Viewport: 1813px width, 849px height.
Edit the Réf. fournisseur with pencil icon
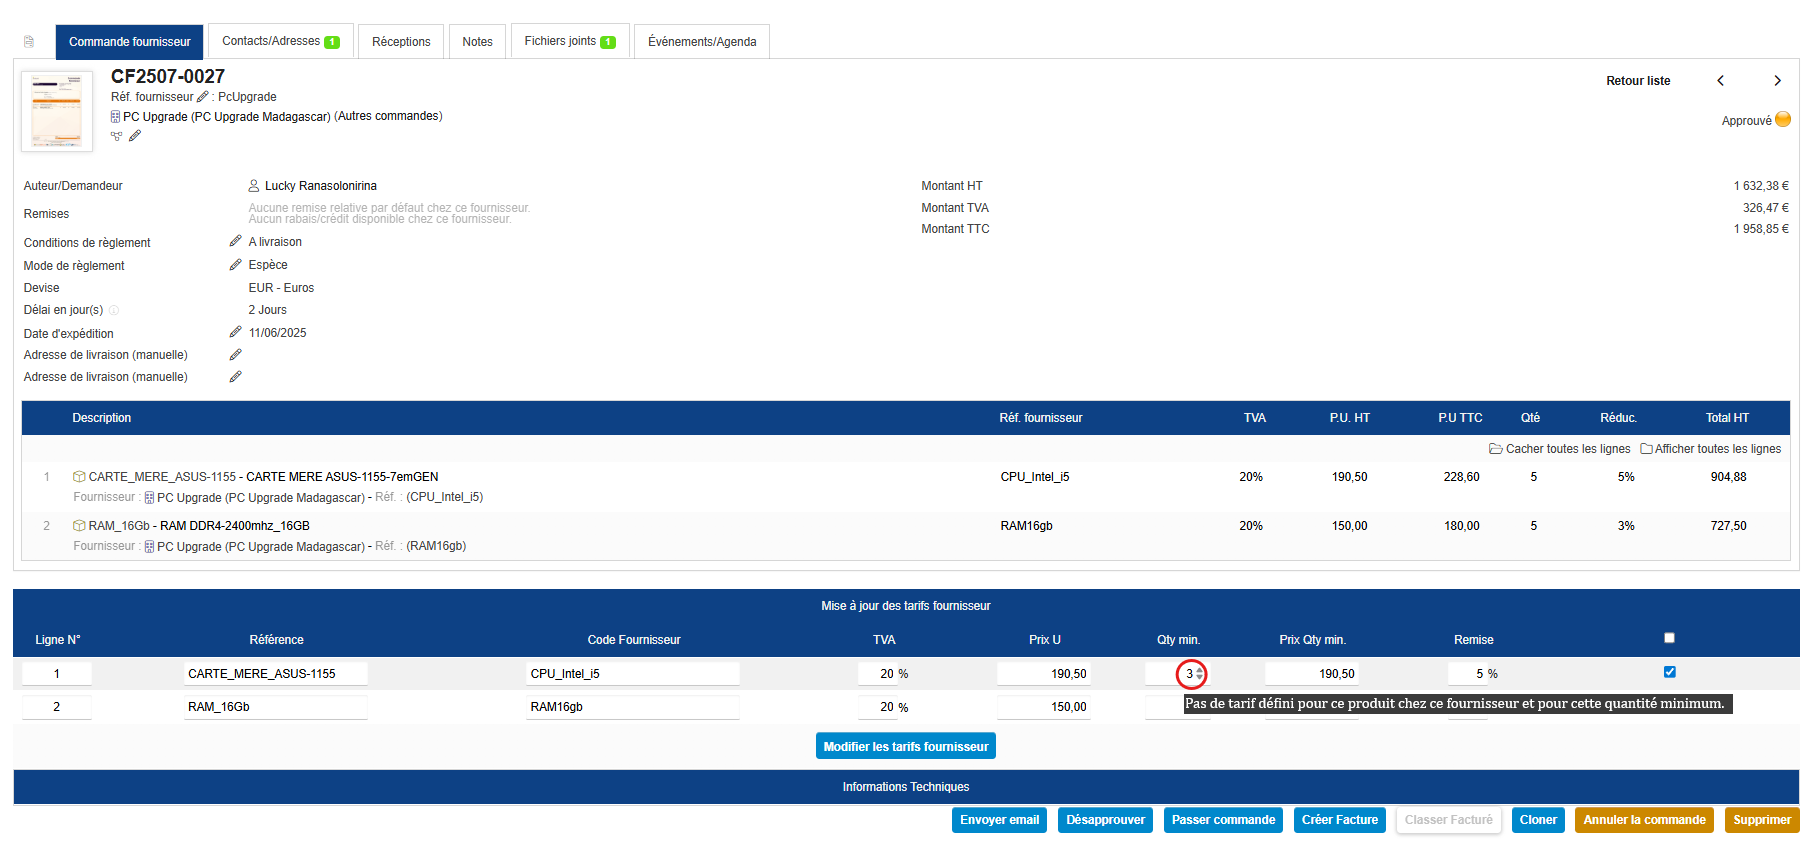coord(203,97)
